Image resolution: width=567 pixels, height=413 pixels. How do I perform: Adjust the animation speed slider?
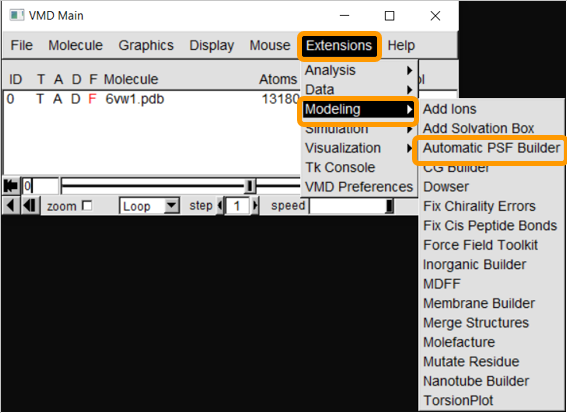351,206
